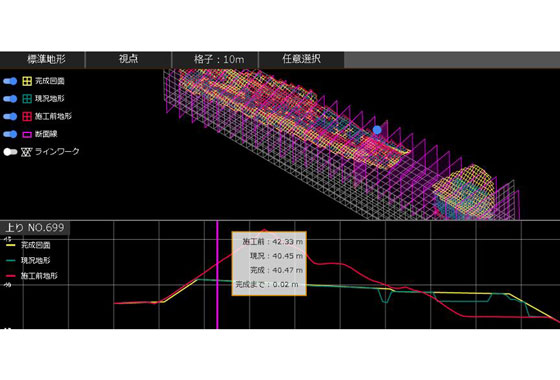Viewport: 560px width, 380px height.
Task: Click the red 施工前地形 legend line in profile
Action: pos(11,276)
